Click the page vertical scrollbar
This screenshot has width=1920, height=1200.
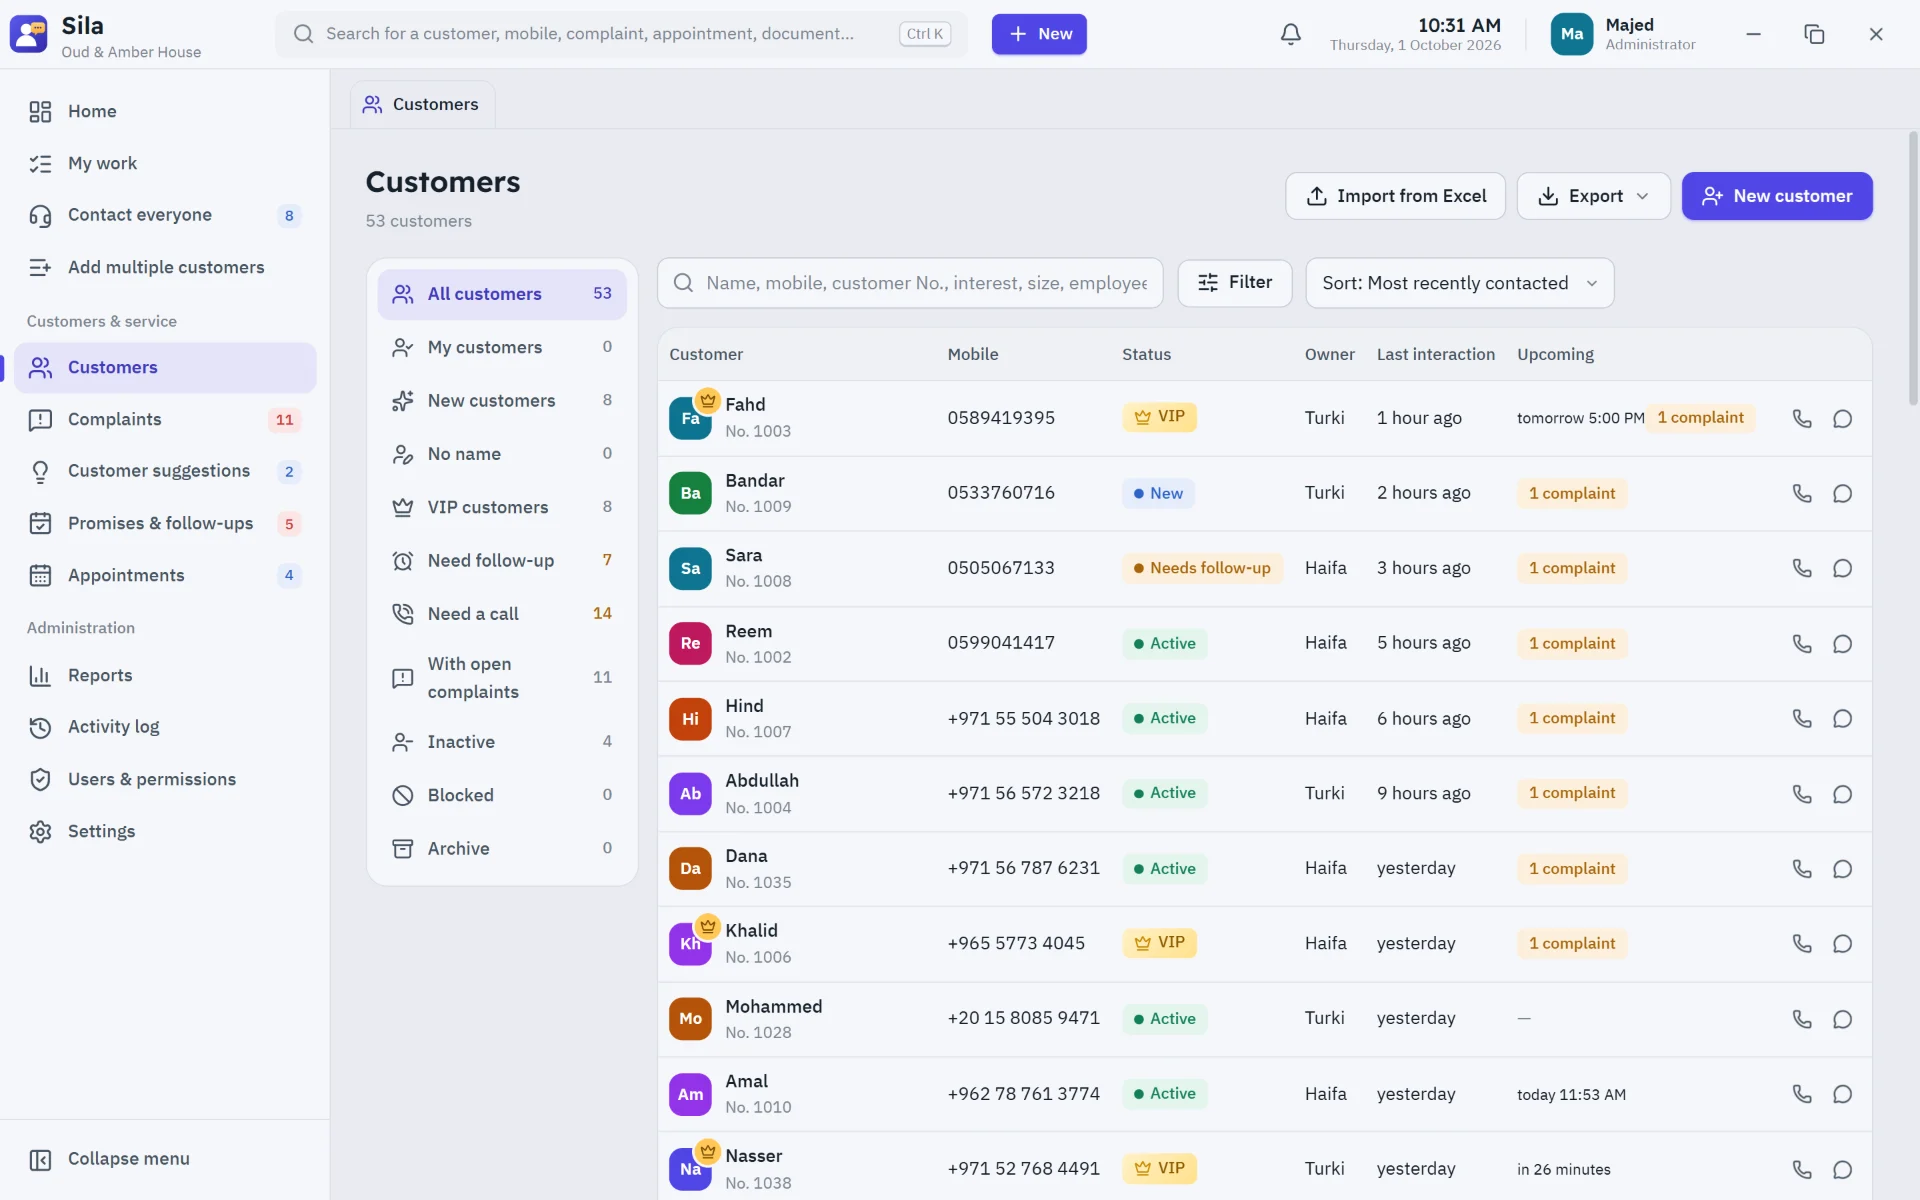click(1913, 270)
